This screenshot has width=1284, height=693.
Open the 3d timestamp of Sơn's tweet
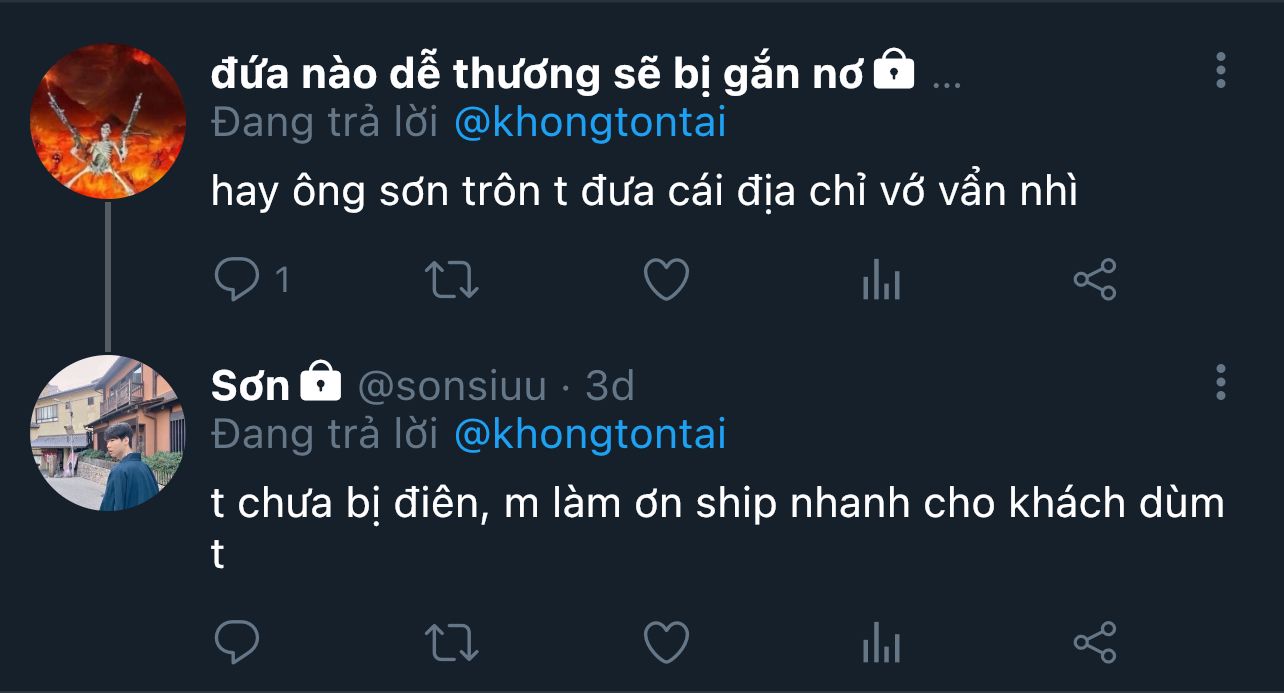(610, 385)
